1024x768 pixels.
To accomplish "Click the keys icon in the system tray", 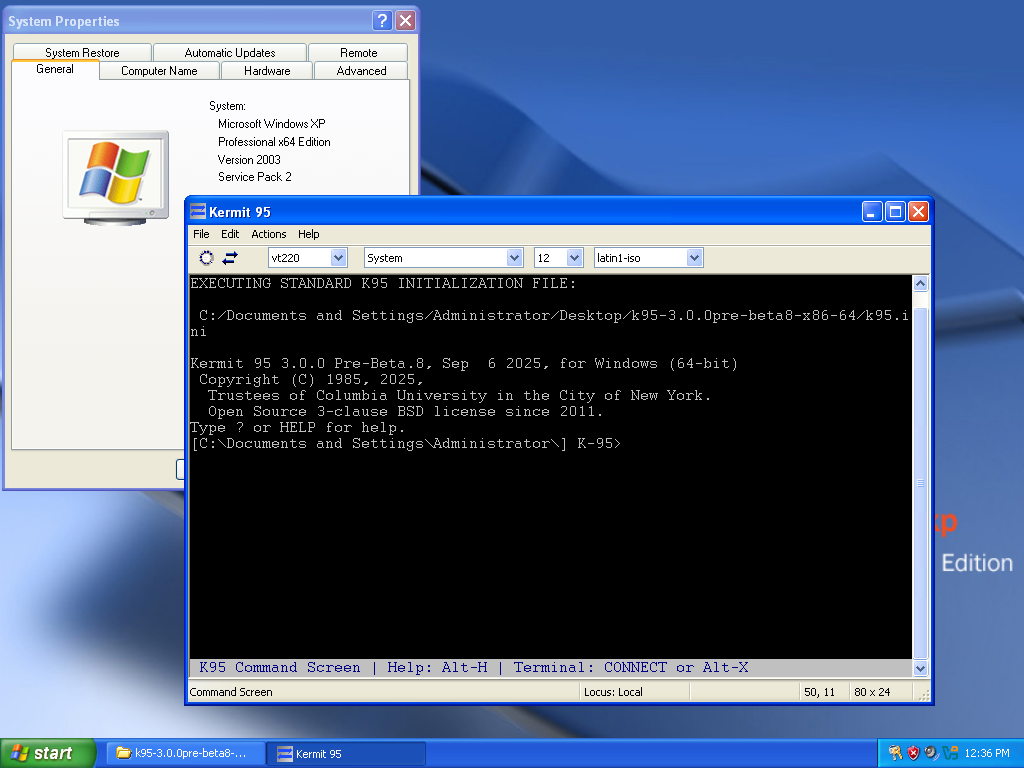I will 895,753.
